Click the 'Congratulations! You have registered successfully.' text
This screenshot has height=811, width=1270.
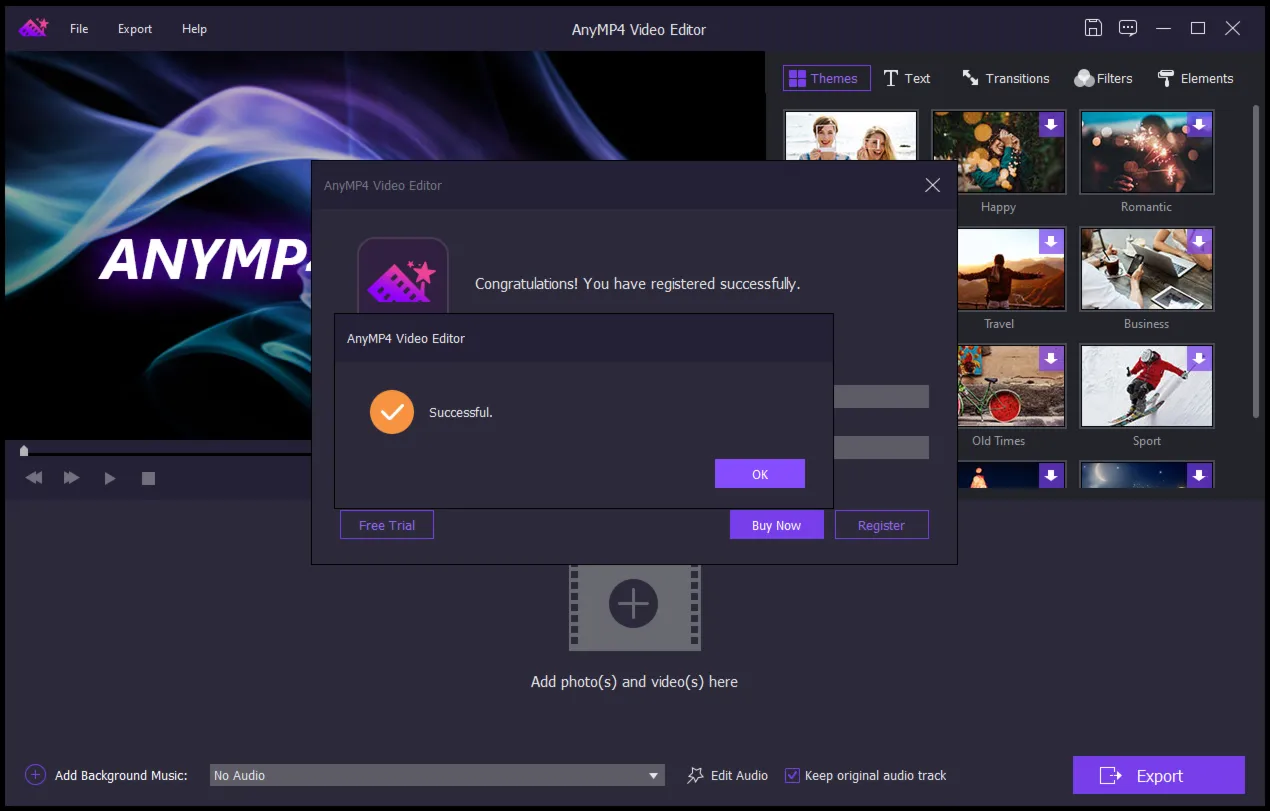[x=637, y=284]
